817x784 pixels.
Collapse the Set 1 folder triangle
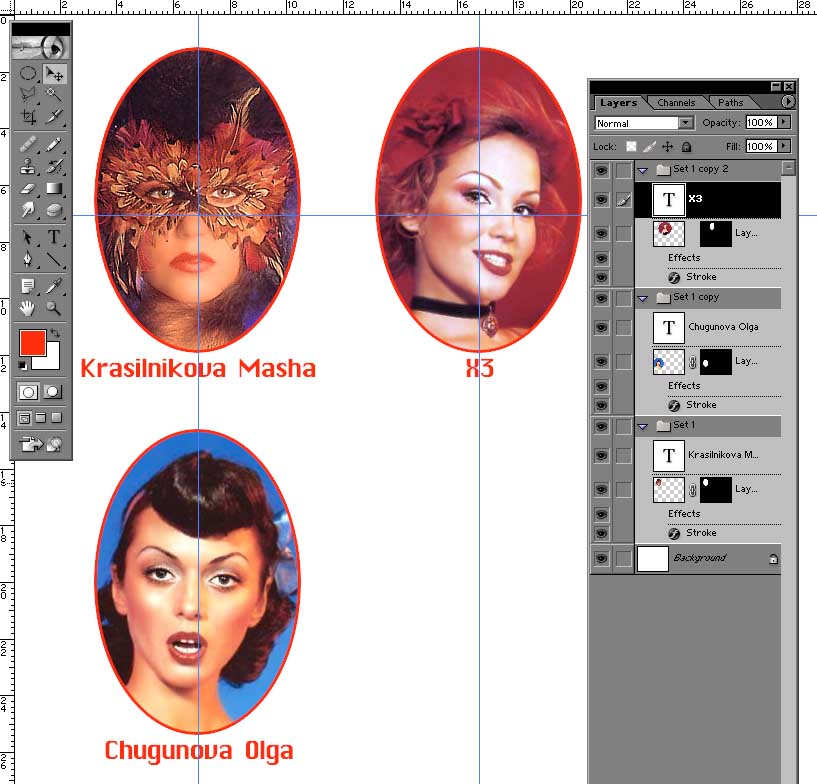[x=642, y=426]
